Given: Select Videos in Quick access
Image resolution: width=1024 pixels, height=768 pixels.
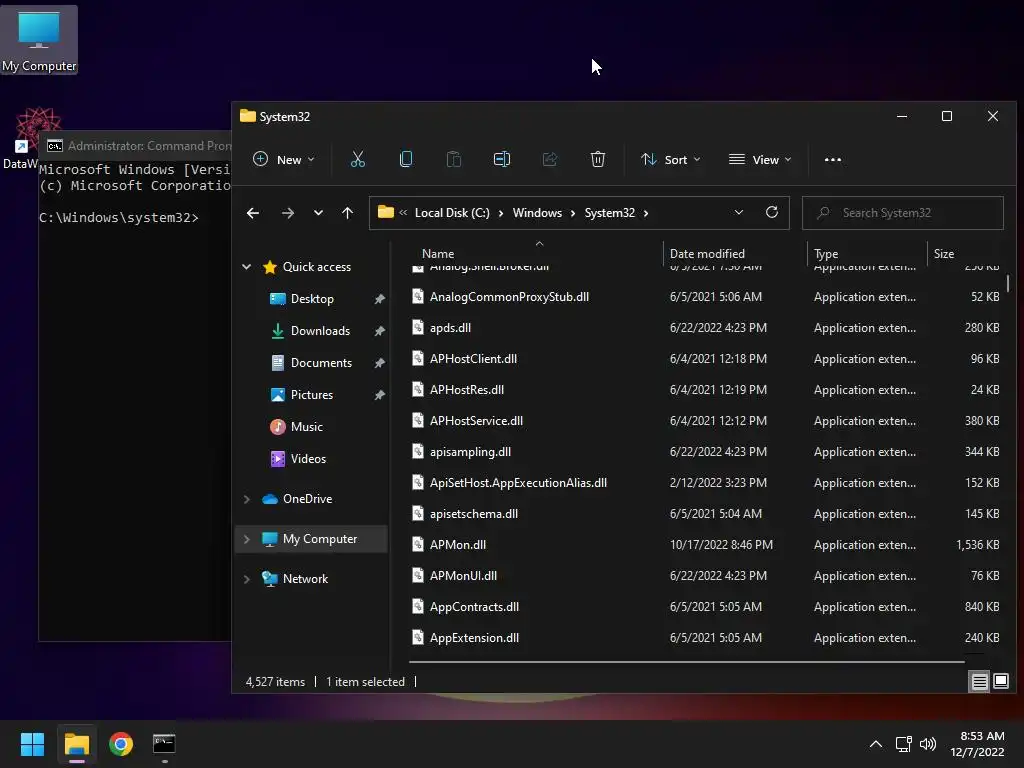Looking at the screenshot, I should click(x=308, y=458).
